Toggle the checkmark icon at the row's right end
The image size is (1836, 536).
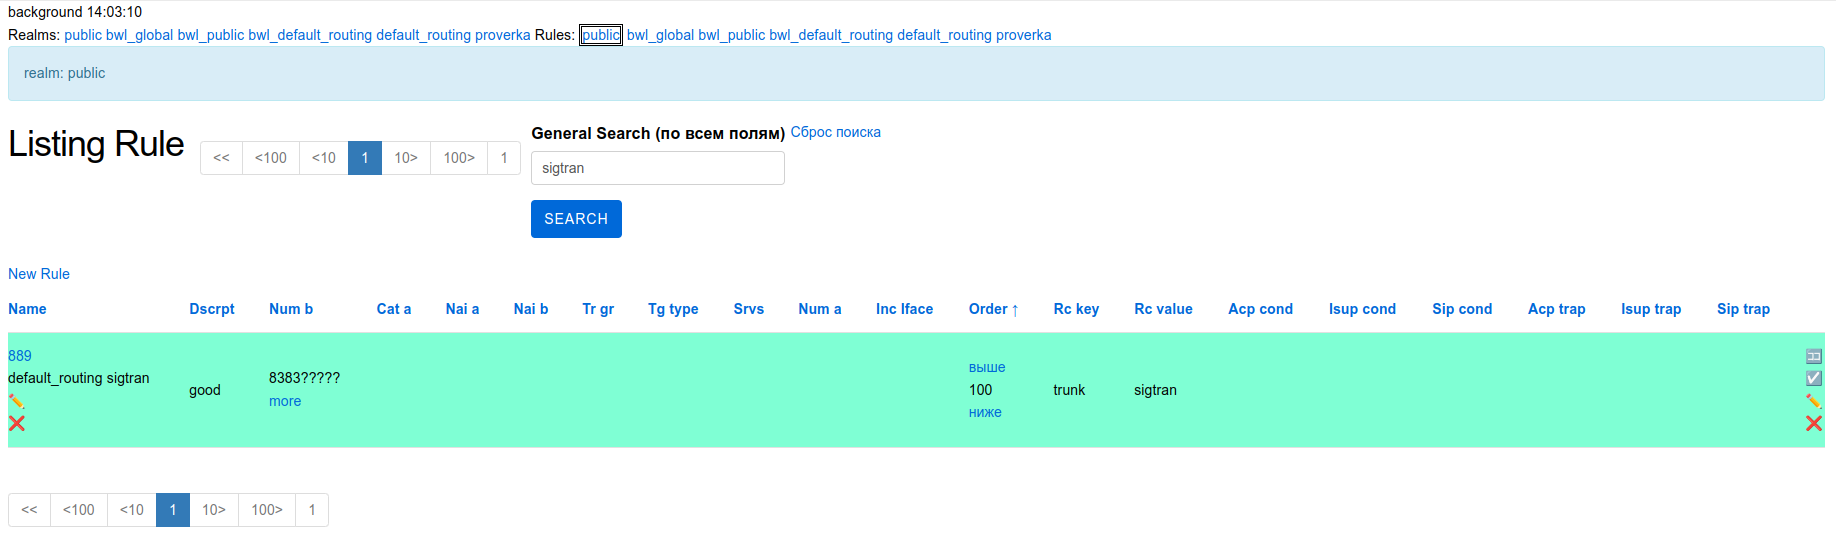[x=1813, y=378]
